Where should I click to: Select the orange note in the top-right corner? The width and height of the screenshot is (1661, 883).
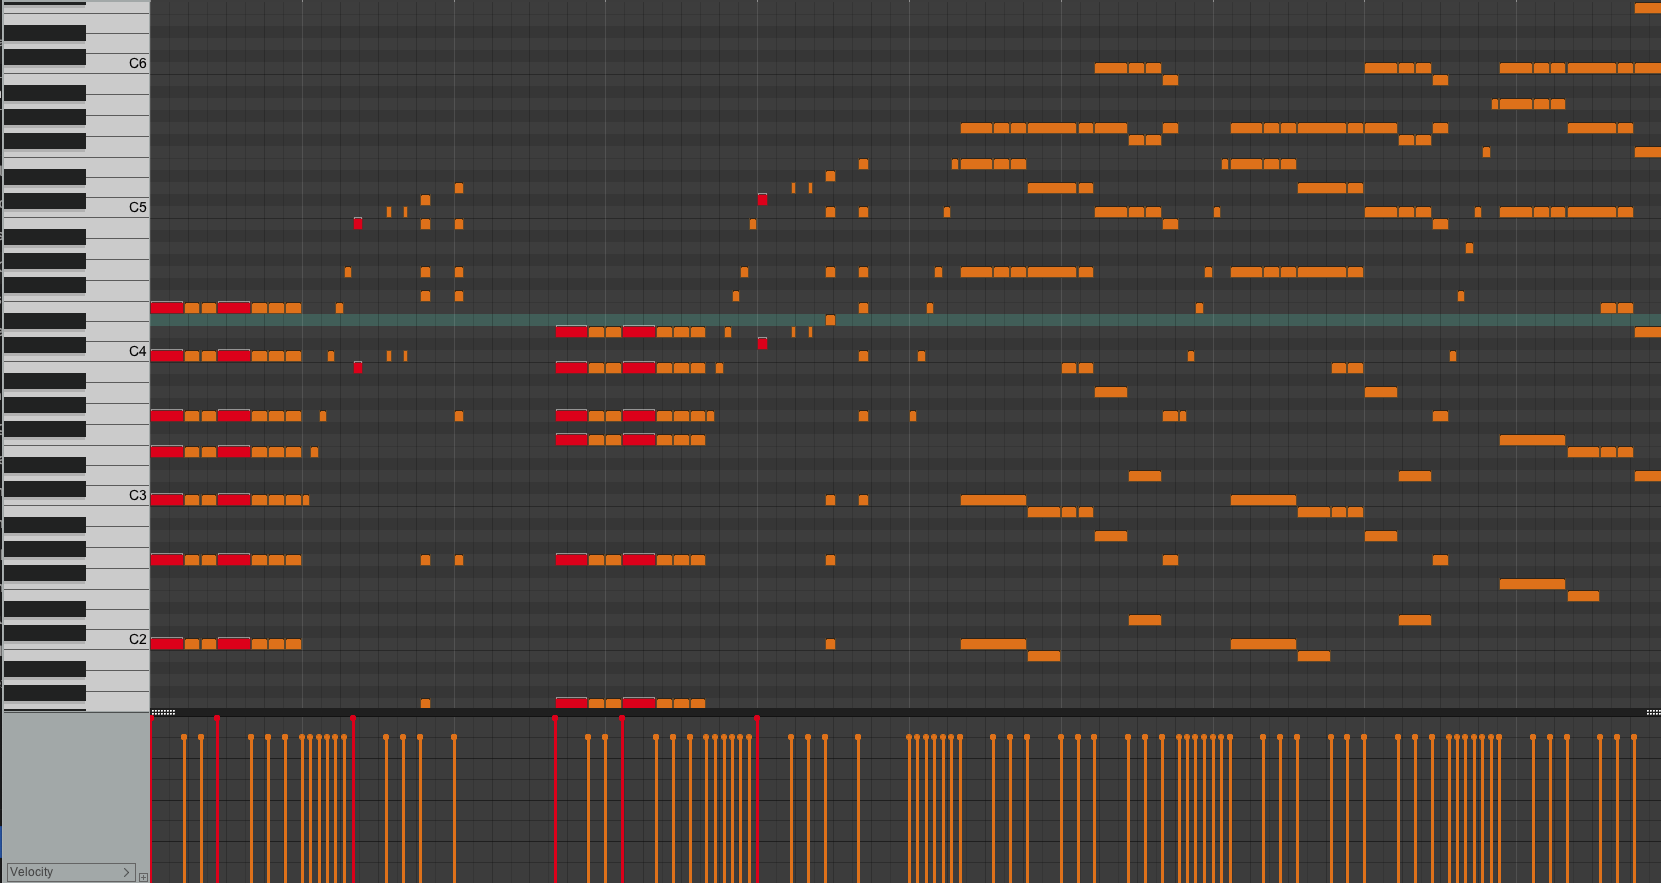1647,8
